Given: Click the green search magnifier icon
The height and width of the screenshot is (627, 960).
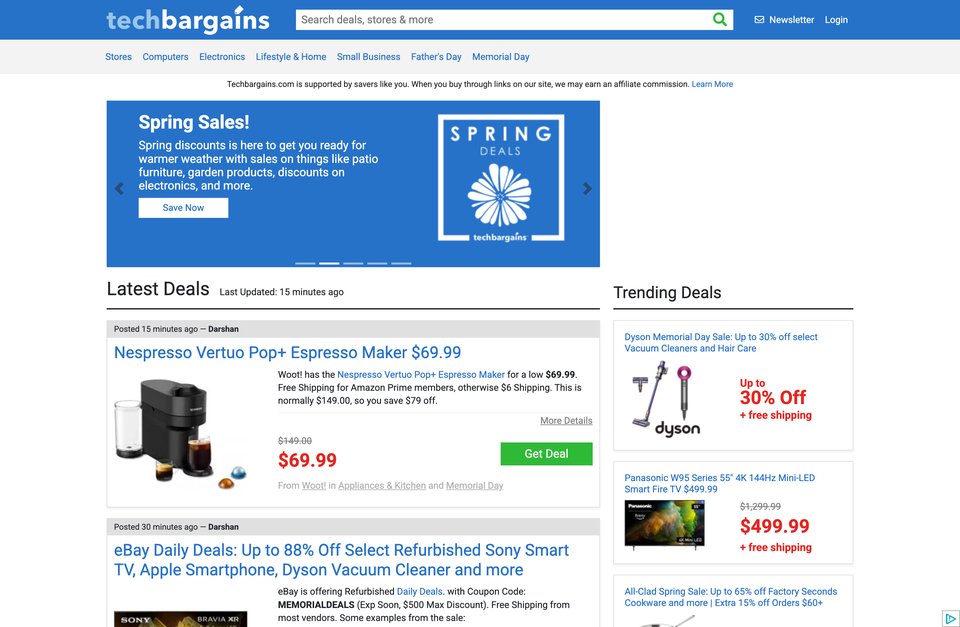Looking at the screenshot, I should pyautogui.click(x=720, y=20).
